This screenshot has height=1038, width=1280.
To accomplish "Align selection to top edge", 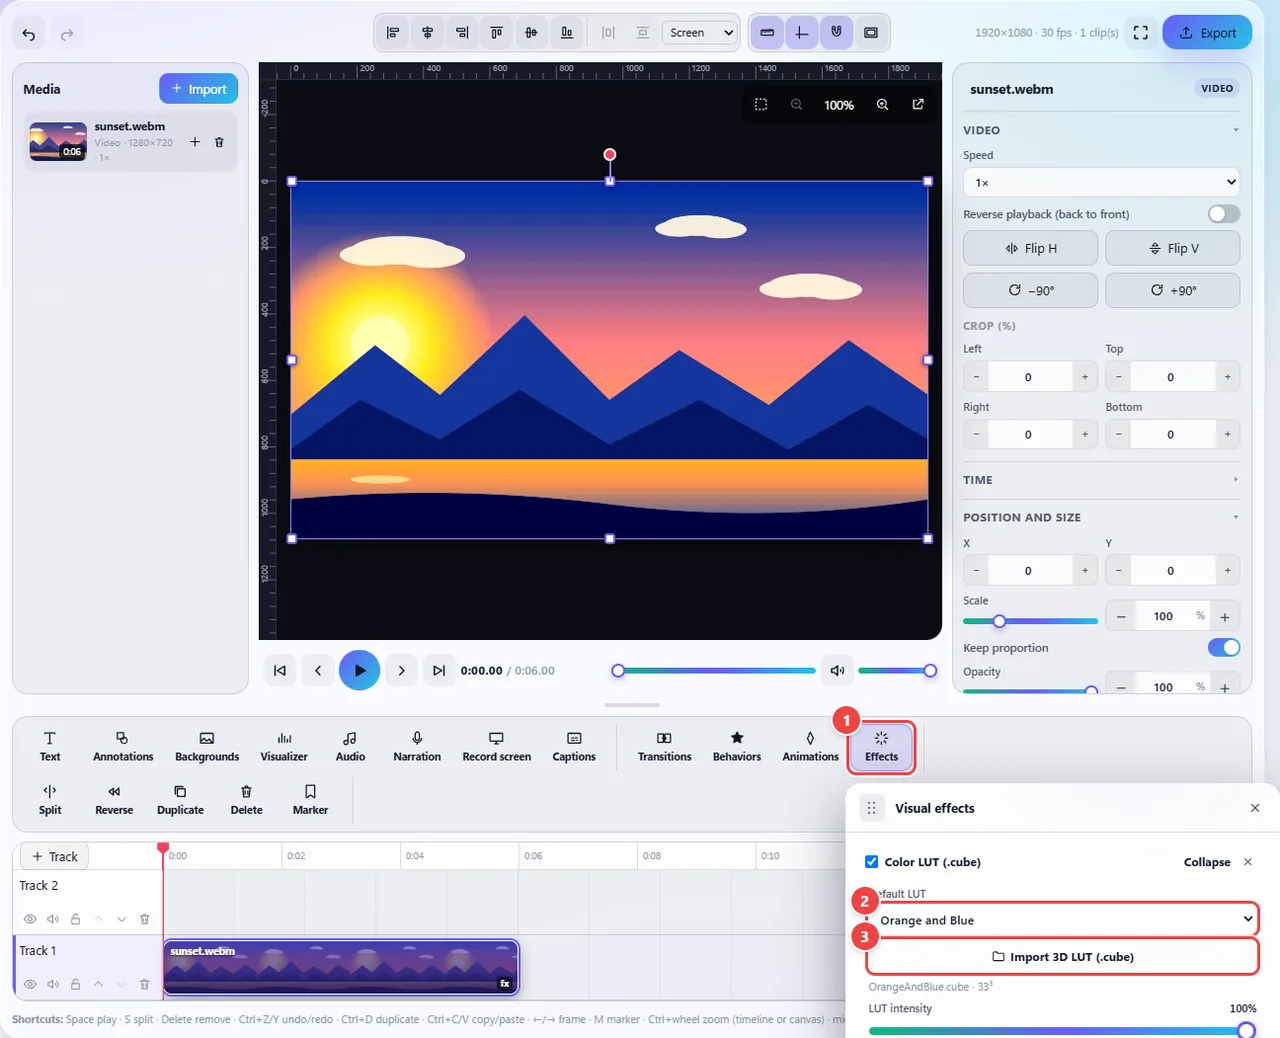I will click(497, 33).
